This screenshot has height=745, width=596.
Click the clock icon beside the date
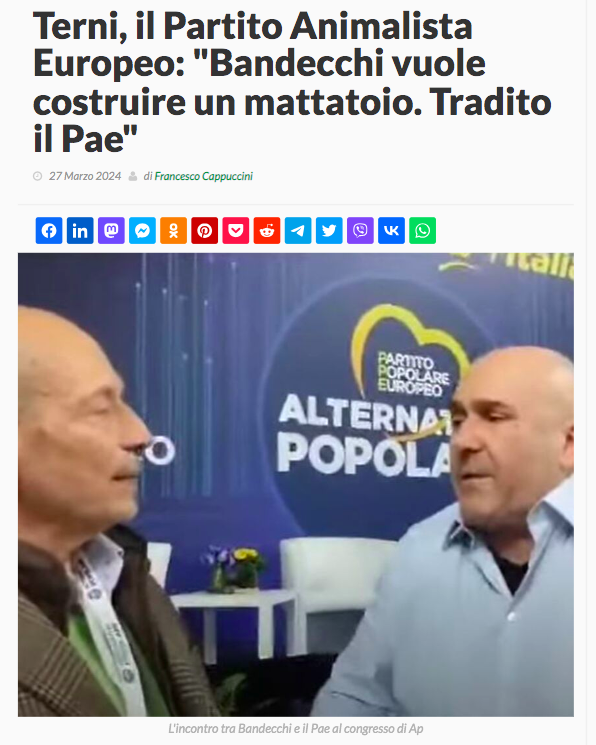pyautogui.click(x=38, y=176)
